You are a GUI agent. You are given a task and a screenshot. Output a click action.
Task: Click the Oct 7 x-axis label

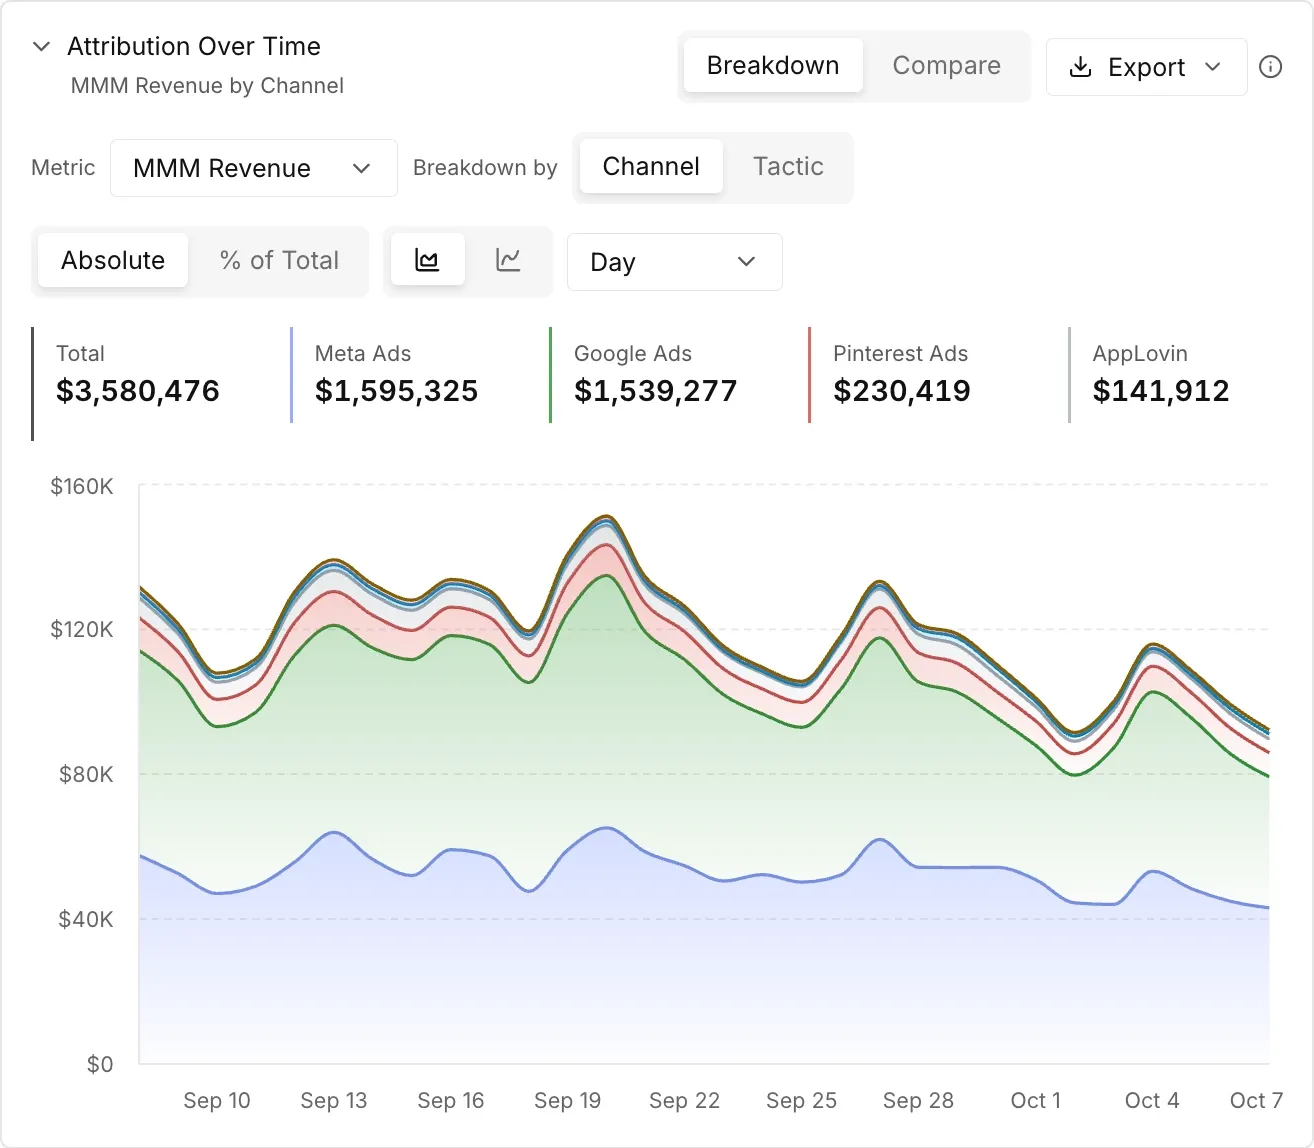tap(1256, 1100)
